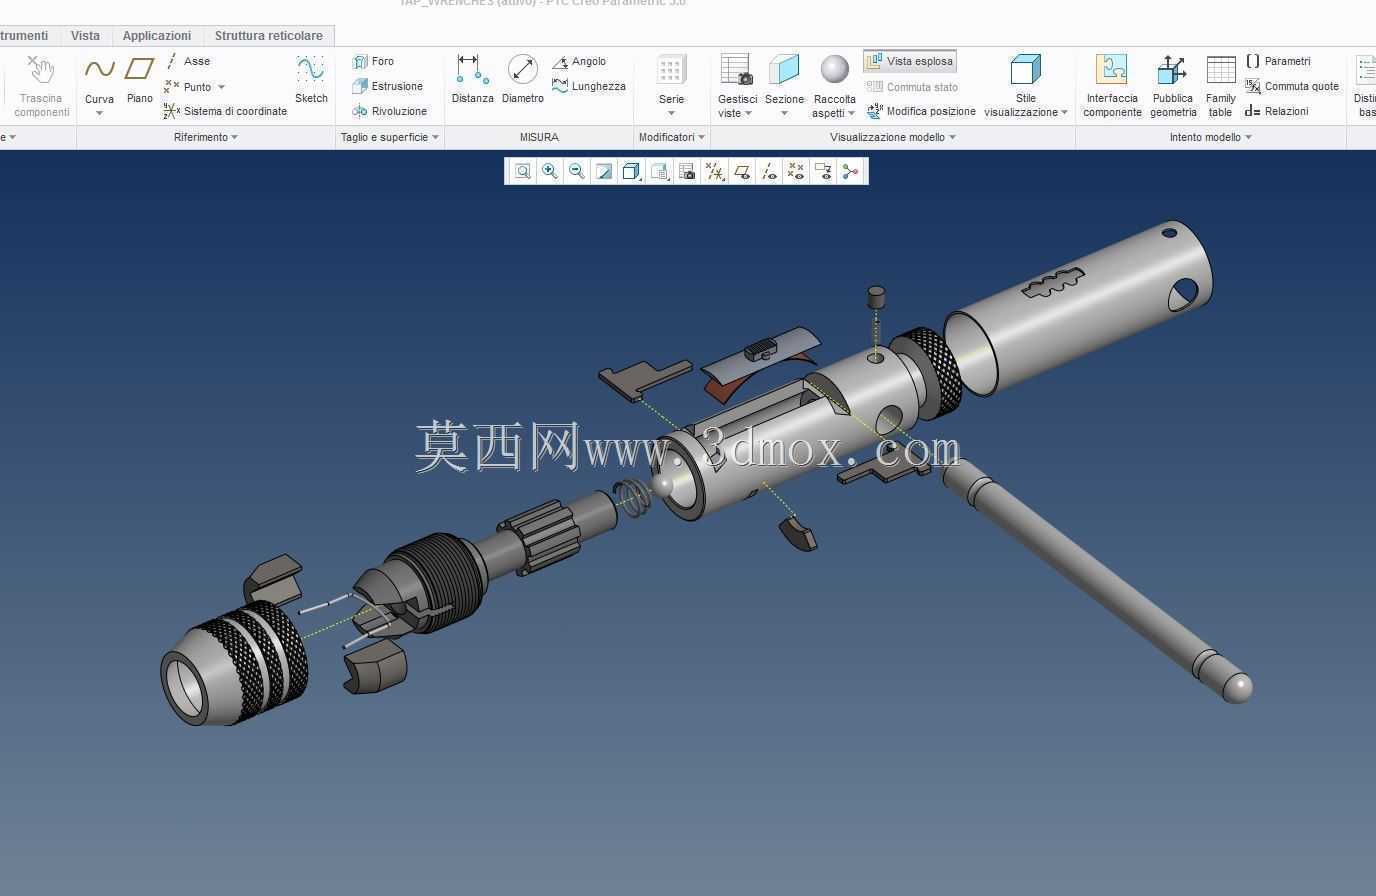Image resolution: width=1376 pixels, height=896 pixels.
Task: Open the datum display filters icon
Action: coord(714,172)
